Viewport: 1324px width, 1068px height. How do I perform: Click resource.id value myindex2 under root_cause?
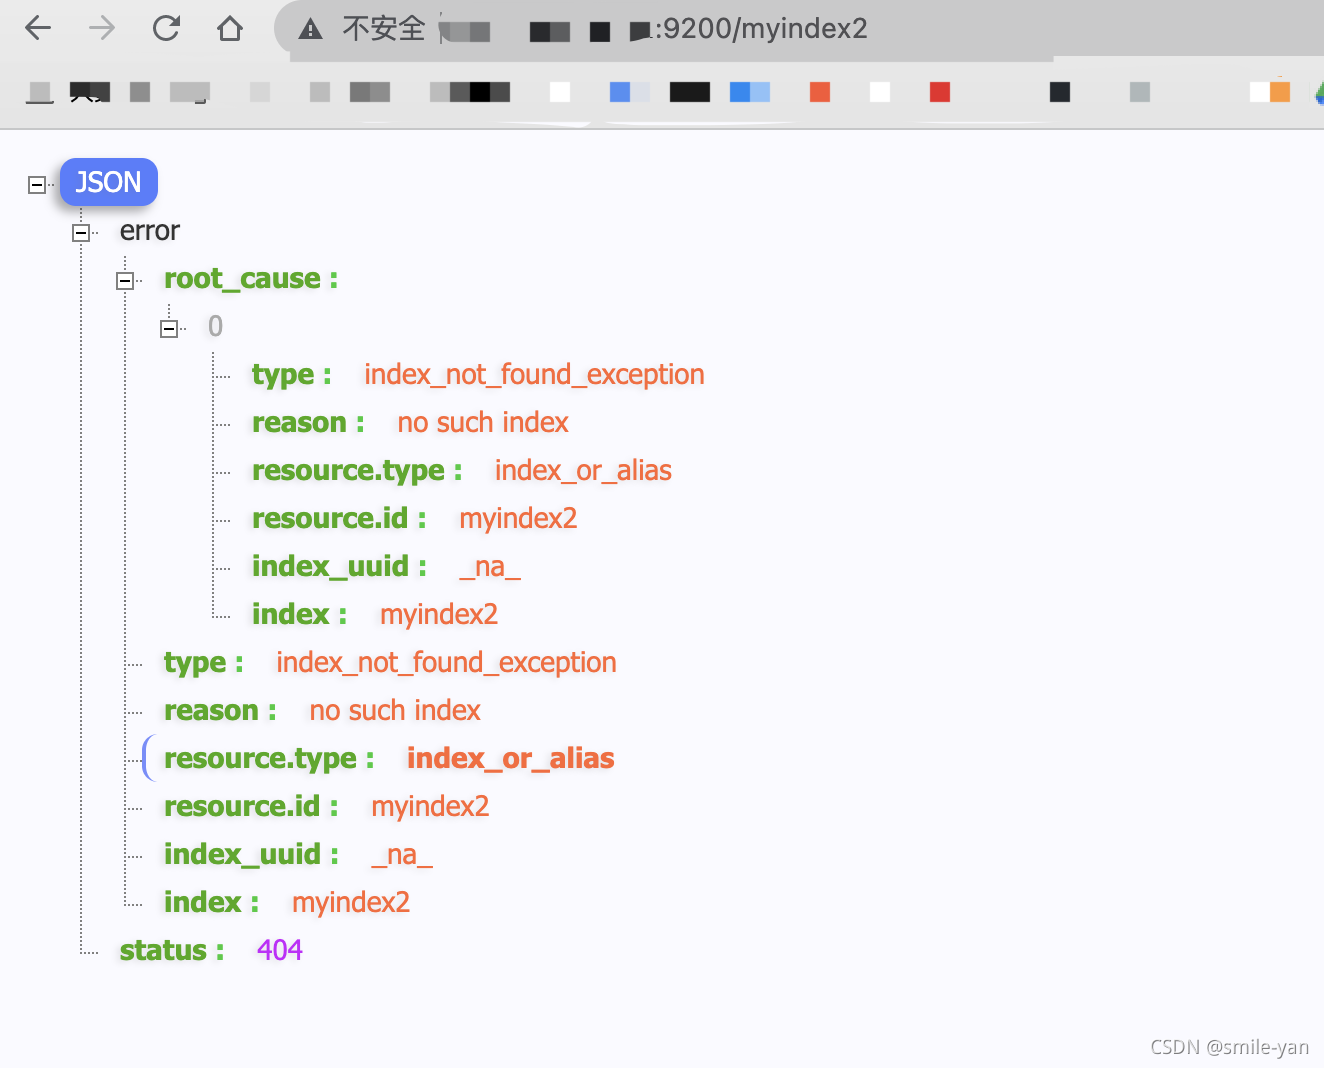click(518, 519)
